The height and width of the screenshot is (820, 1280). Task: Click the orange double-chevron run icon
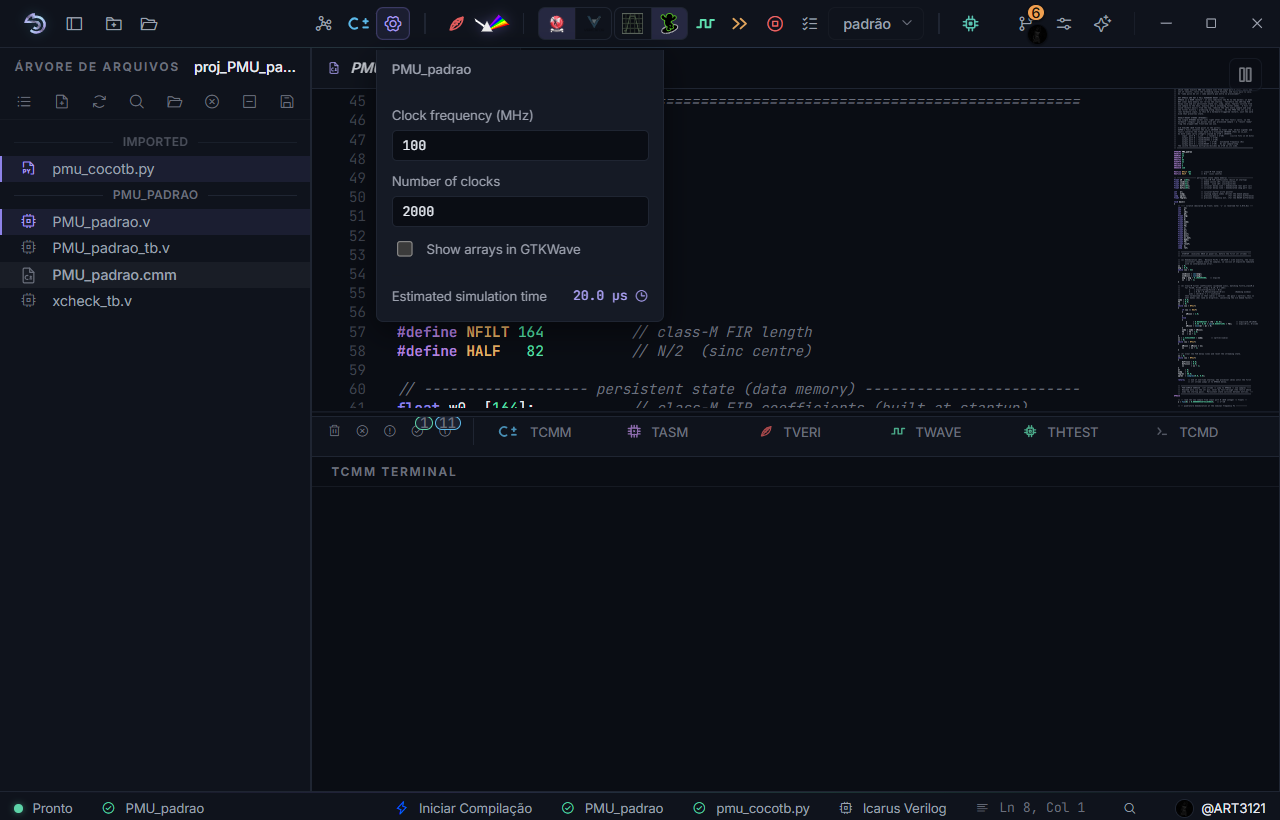pos(740,23)
